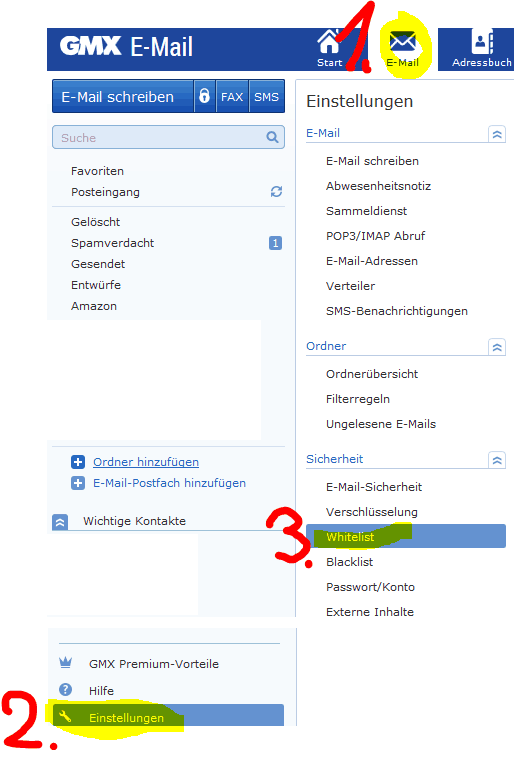Click plus icon beside E-Mail-Postfach hinzufügen
The width and height of the screenshot is (516, 780).
pyautogui.click(x=78, y=483)
